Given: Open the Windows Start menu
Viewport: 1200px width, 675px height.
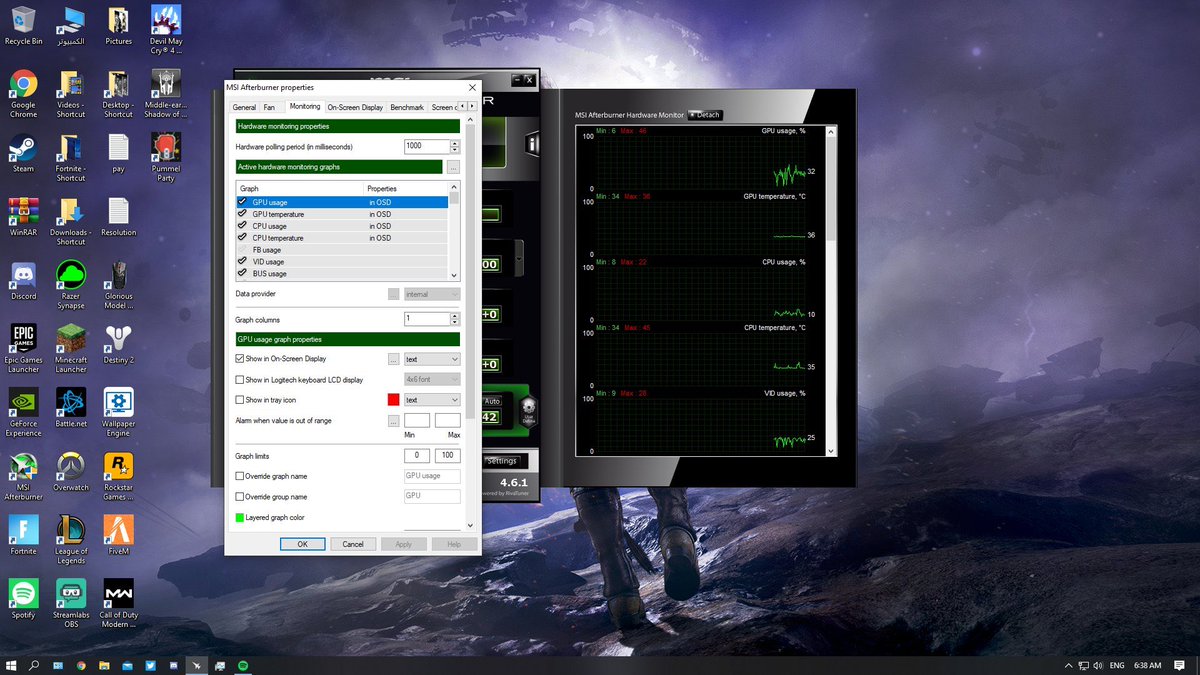Looking at the screenshot, I should 11,665.
